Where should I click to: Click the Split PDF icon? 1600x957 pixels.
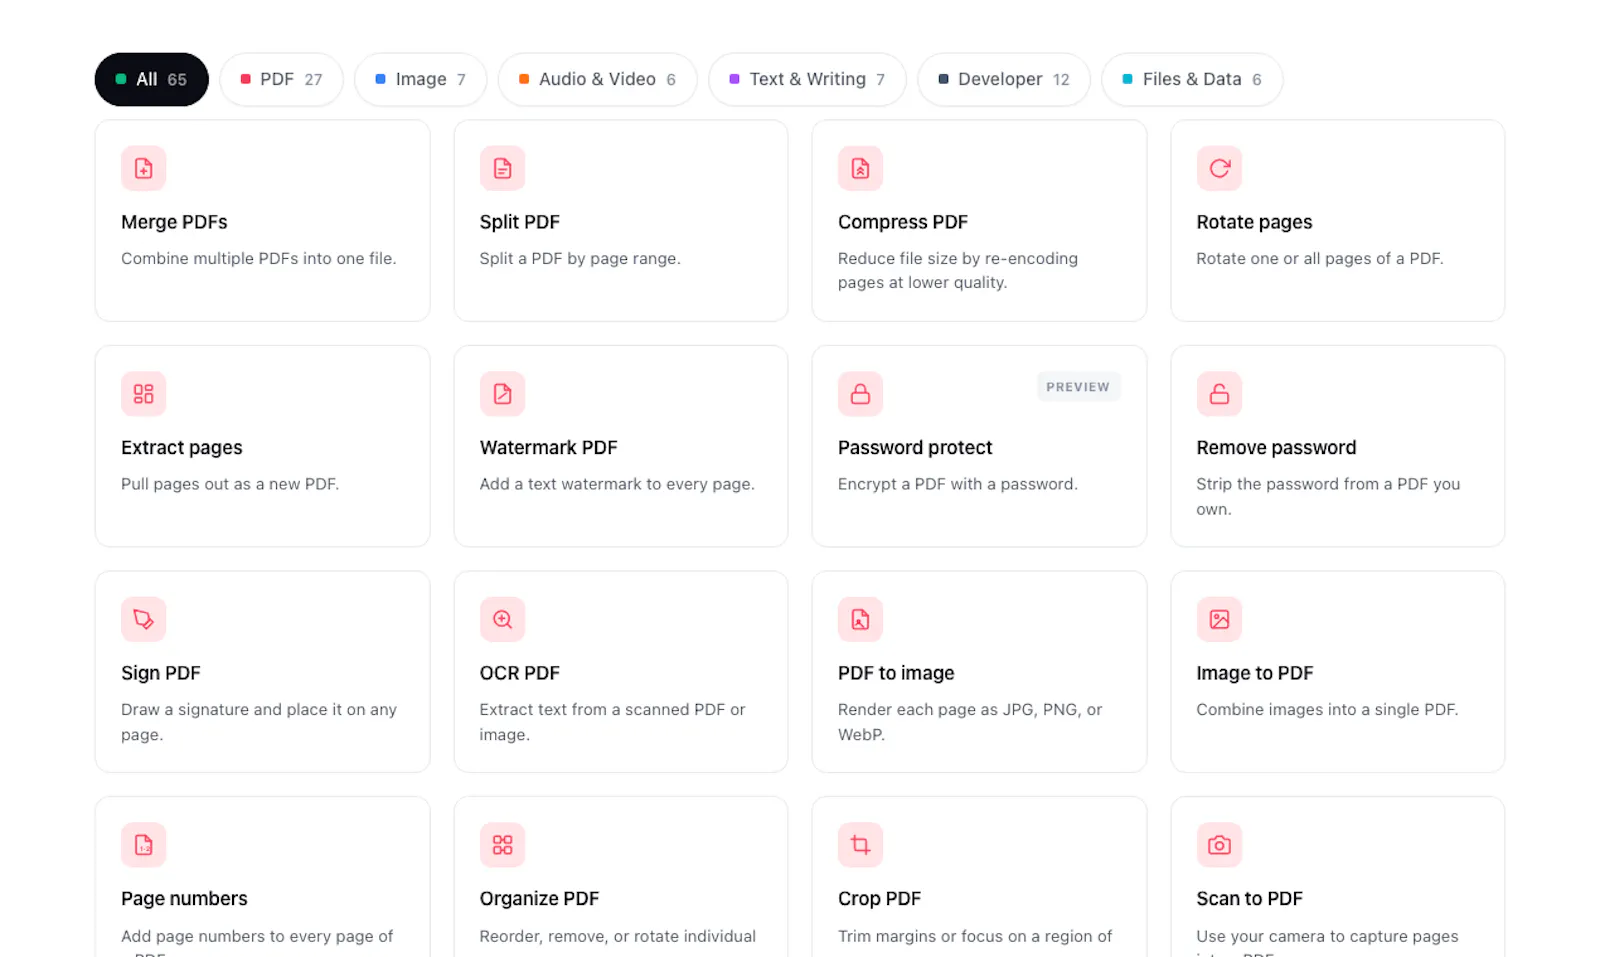502,168
